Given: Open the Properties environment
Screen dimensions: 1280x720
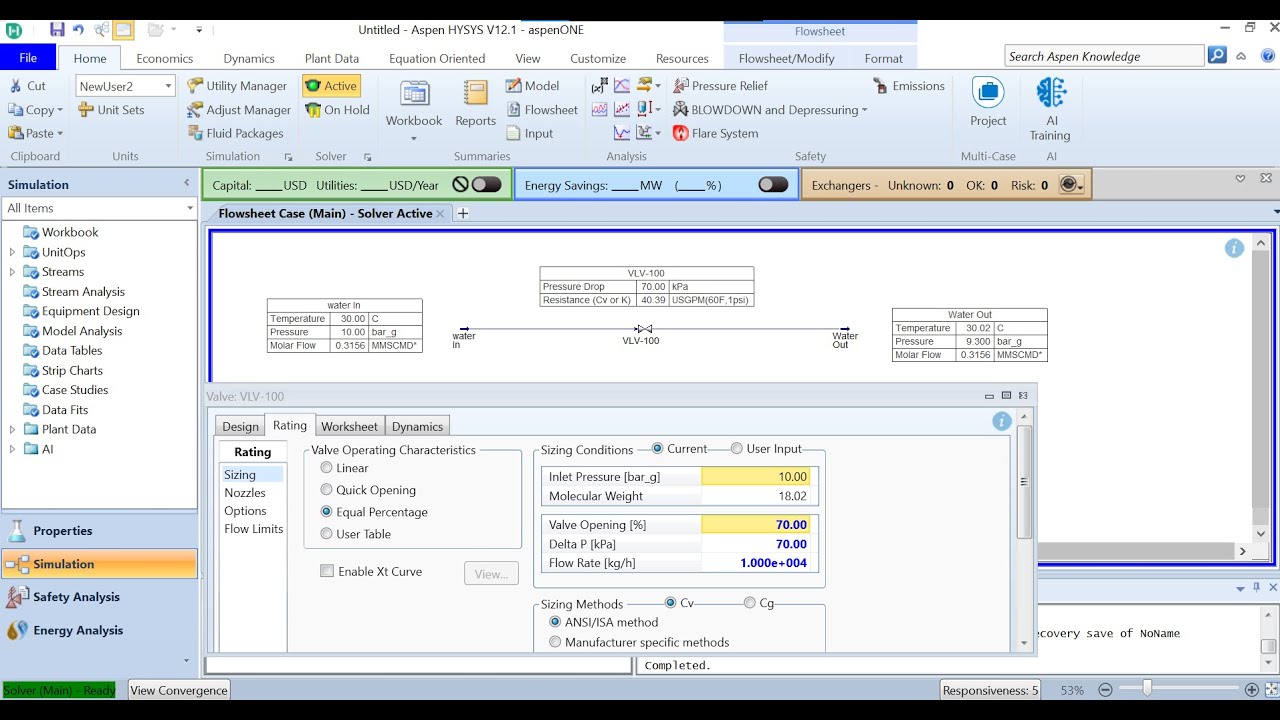Looking at the screenshot, I should (99, 530).
